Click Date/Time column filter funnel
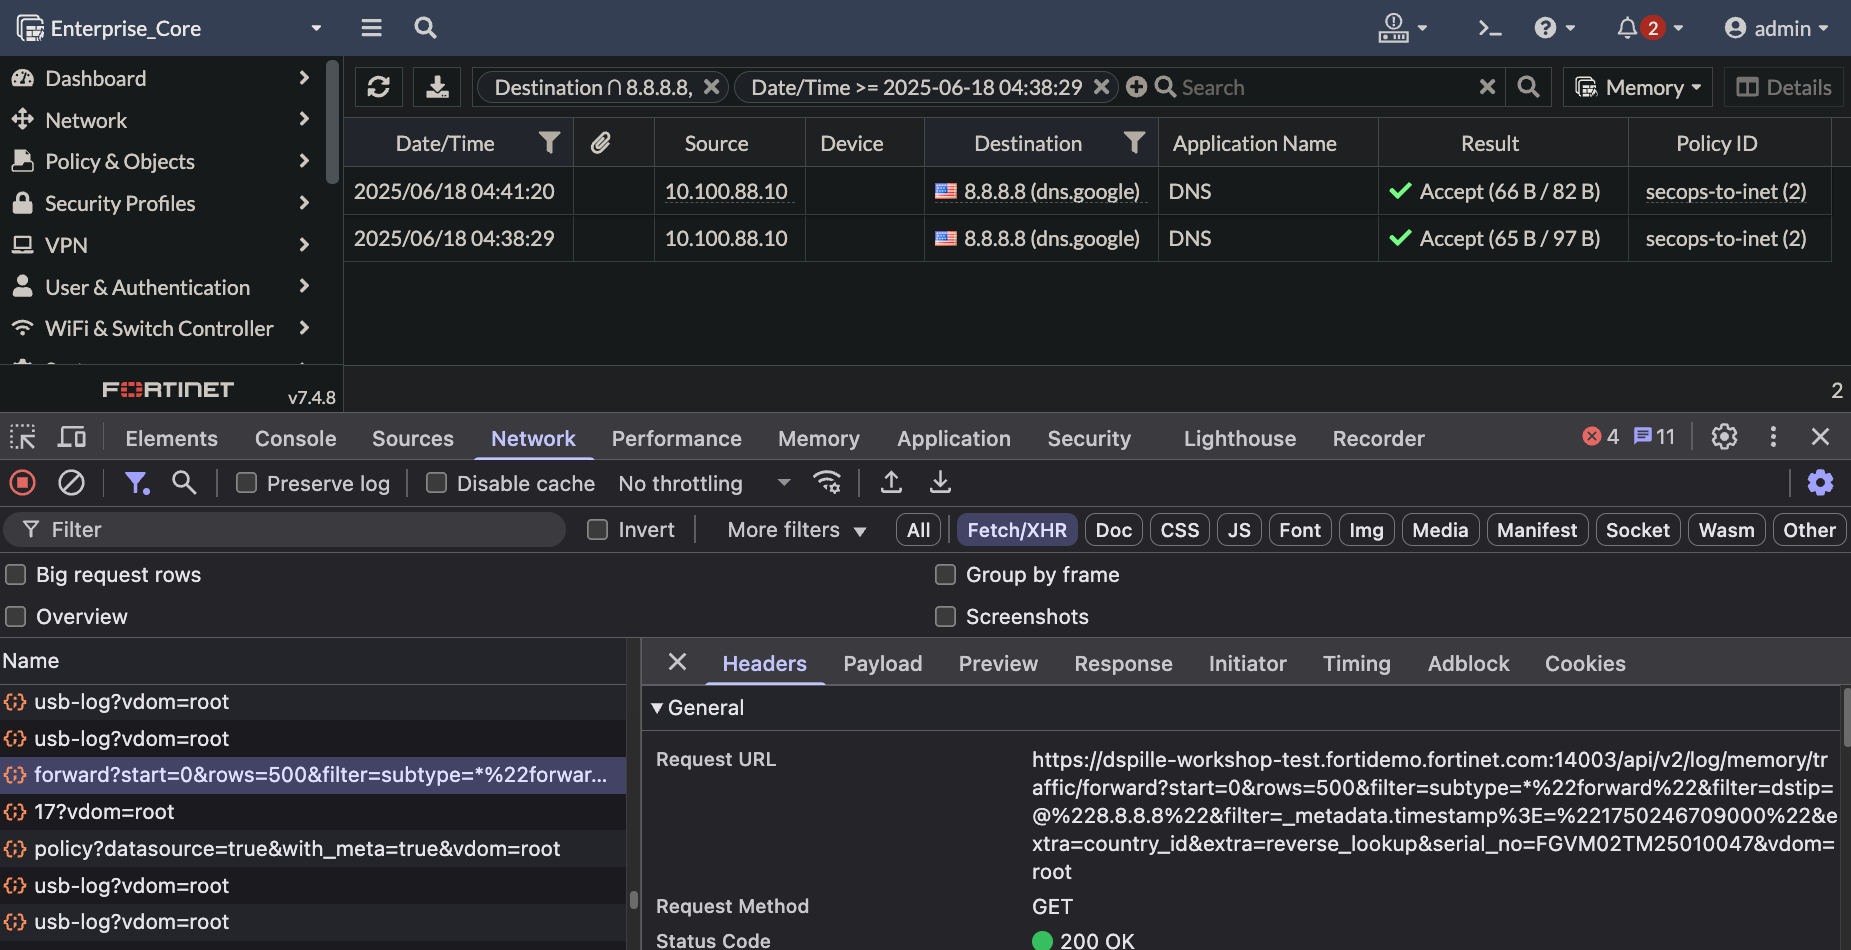1851x950 pixels. (549, 143)
